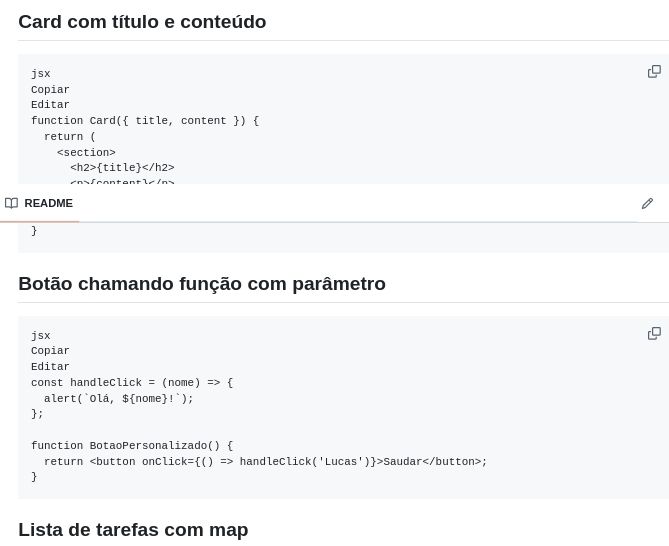Click the 'function Card({ title, content })' line
The height and width of the screenshot is (546, 669).
144,121
